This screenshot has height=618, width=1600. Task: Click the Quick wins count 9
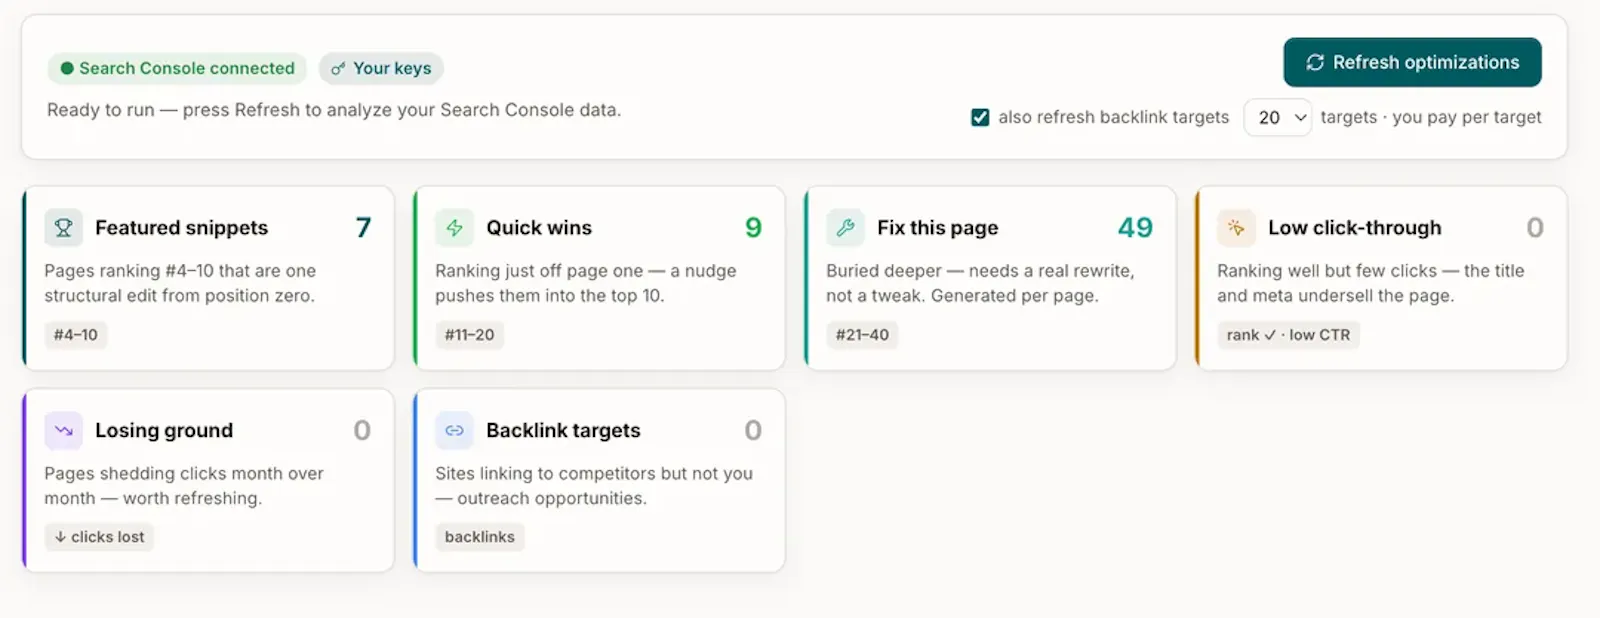click(x=753, y=228)
